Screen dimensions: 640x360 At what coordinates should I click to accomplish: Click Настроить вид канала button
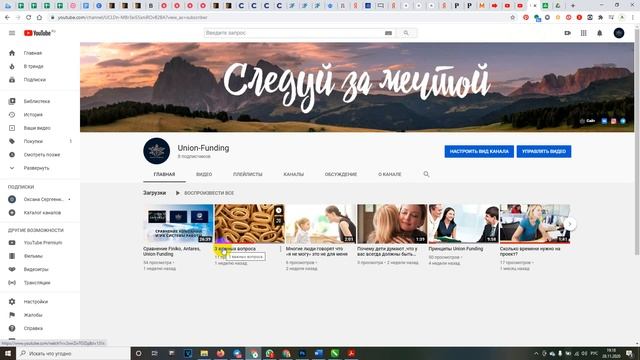pos(479,151)
